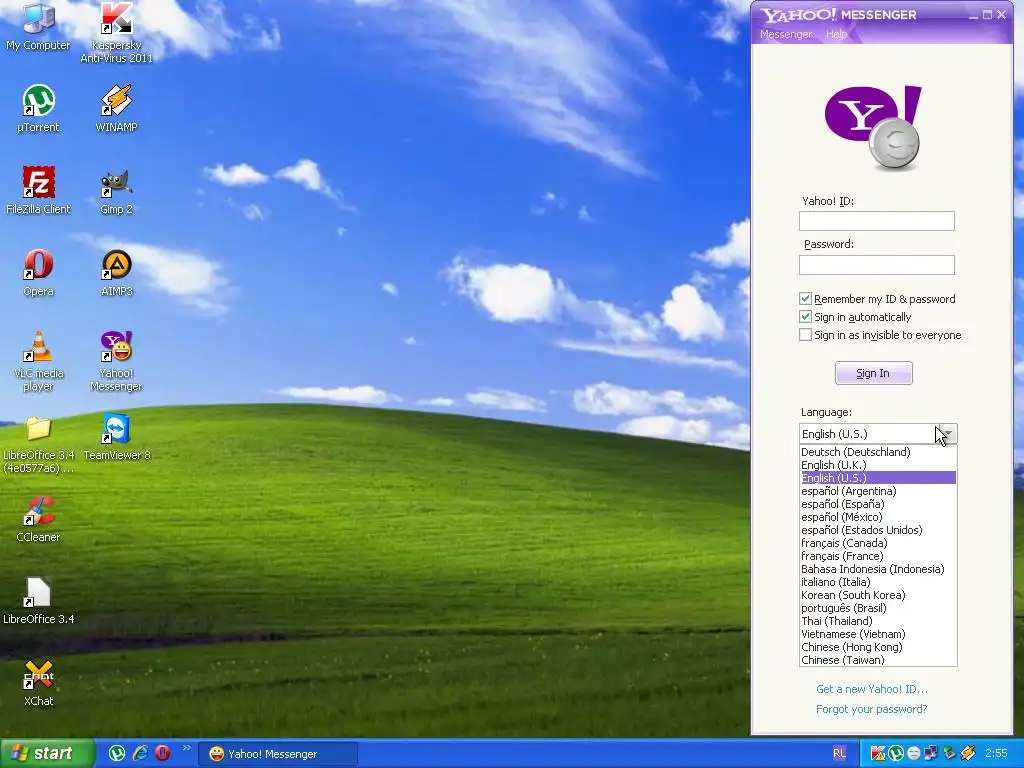This screenshot has height=768, width=1024.
Task: Uncheck Remember my ID & password
Action: (805, 298)
